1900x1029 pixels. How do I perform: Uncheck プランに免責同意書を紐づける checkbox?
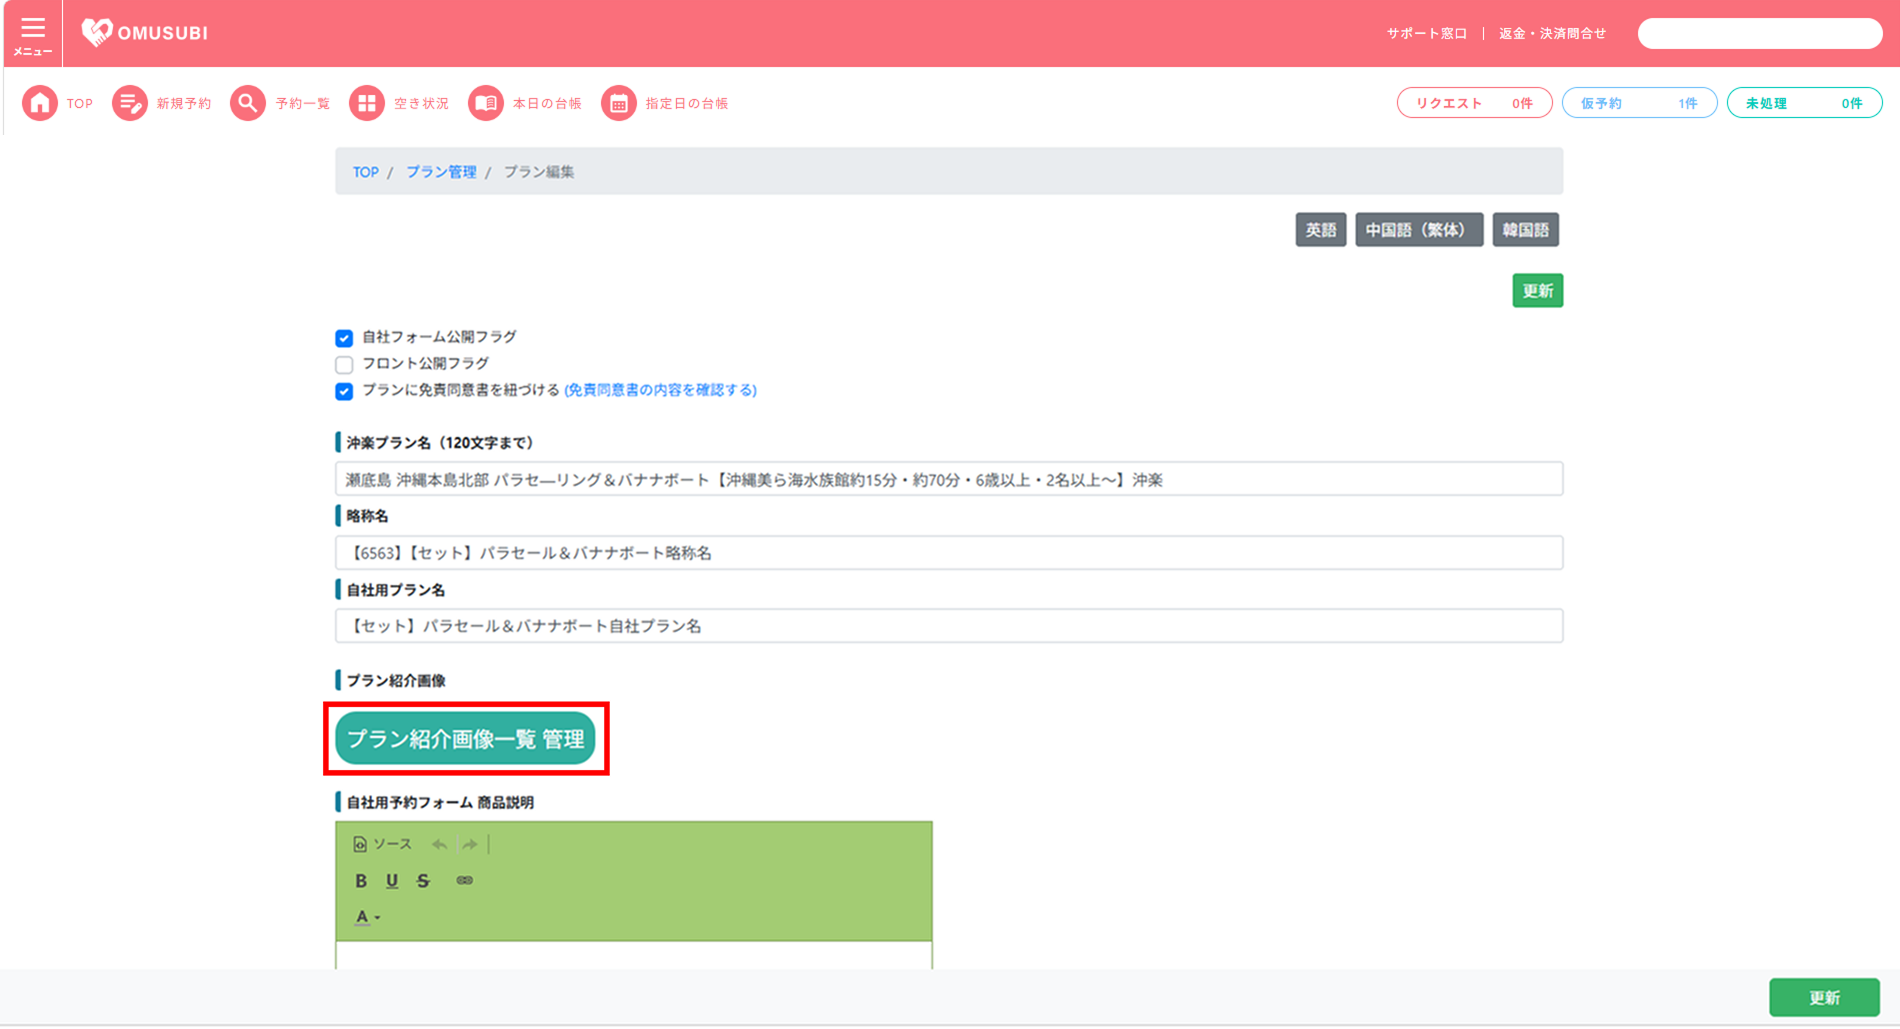click(x=344, y=391)
